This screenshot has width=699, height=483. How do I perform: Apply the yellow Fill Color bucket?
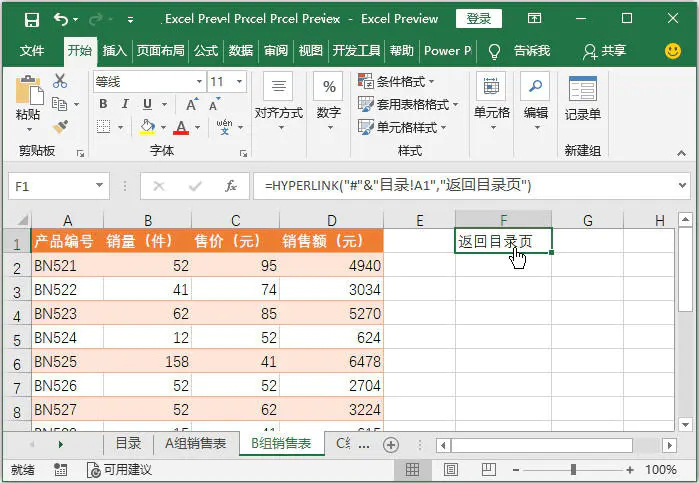(x=148, y=127)
